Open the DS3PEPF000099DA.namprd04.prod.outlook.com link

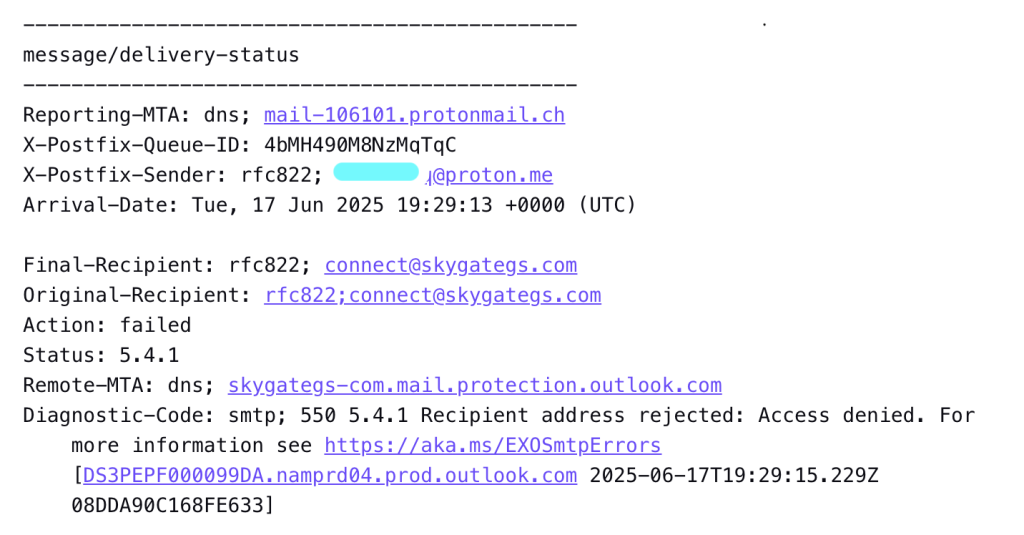coord(330,476)
